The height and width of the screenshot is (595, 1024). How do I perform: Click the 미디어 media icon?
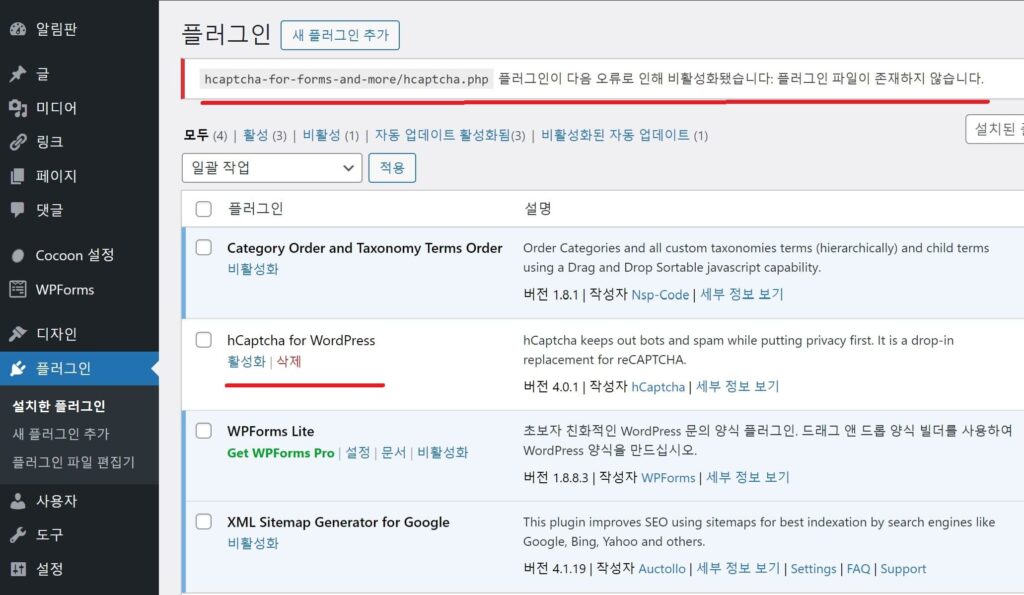(18, 108)
